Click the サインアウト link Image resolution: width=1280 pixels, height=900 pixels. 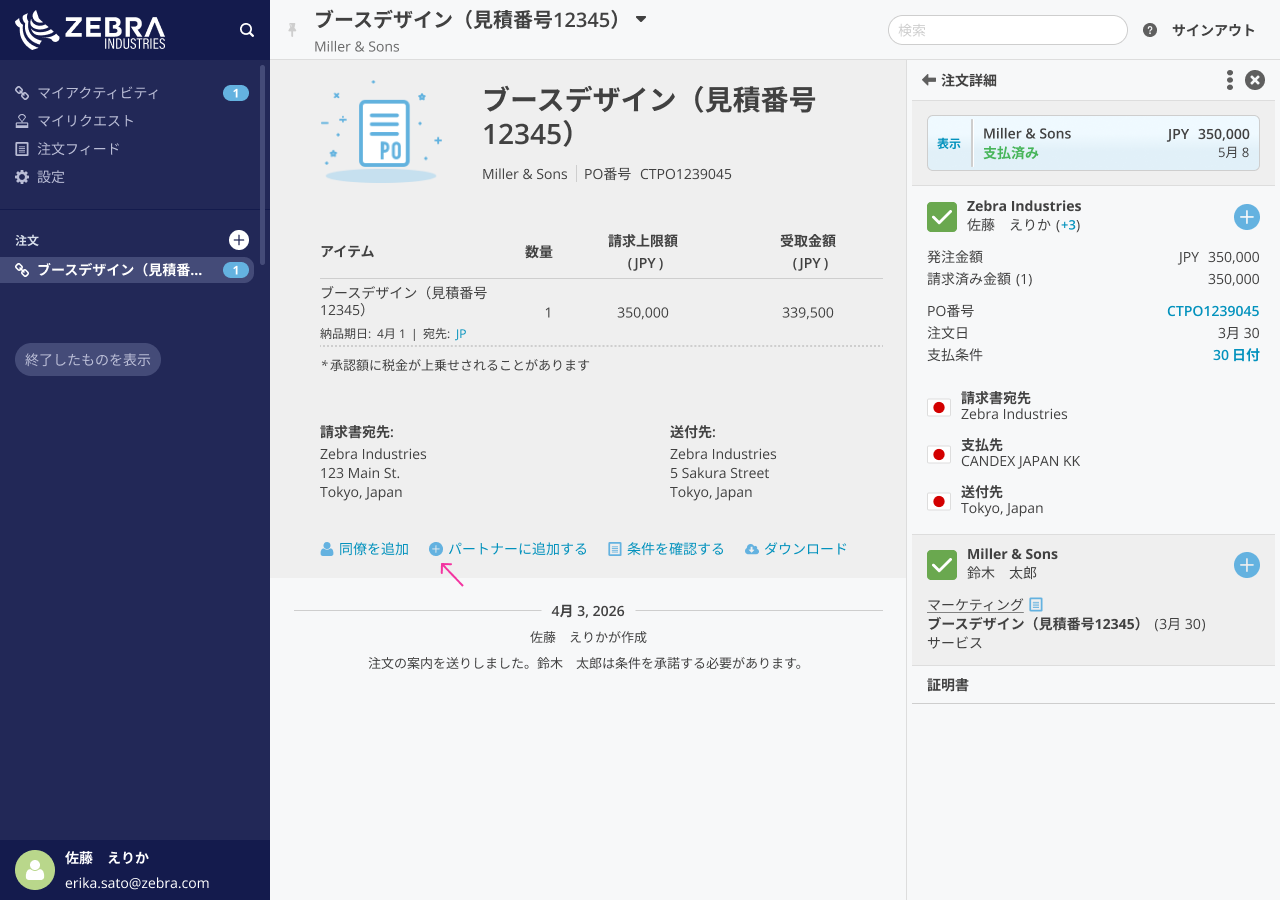[x=1213, y=30]
